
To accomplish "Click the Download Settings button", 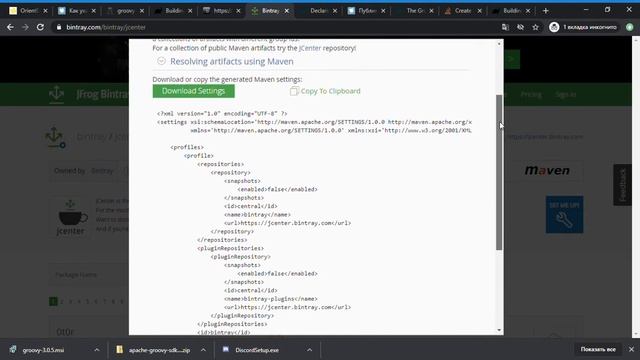I will coord(193,91).
